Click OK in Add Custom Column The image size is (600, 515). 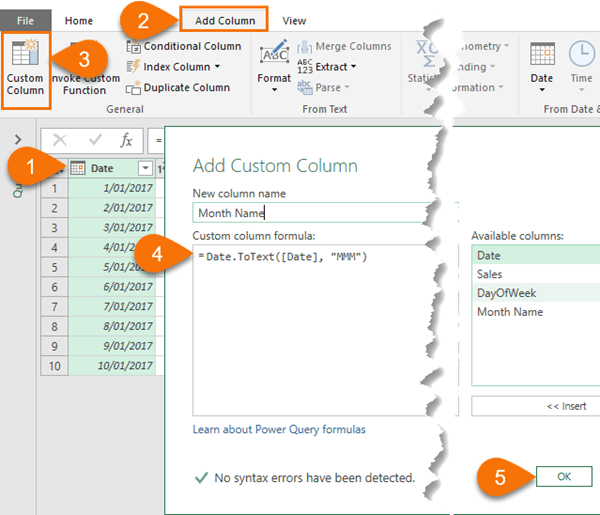564,476
